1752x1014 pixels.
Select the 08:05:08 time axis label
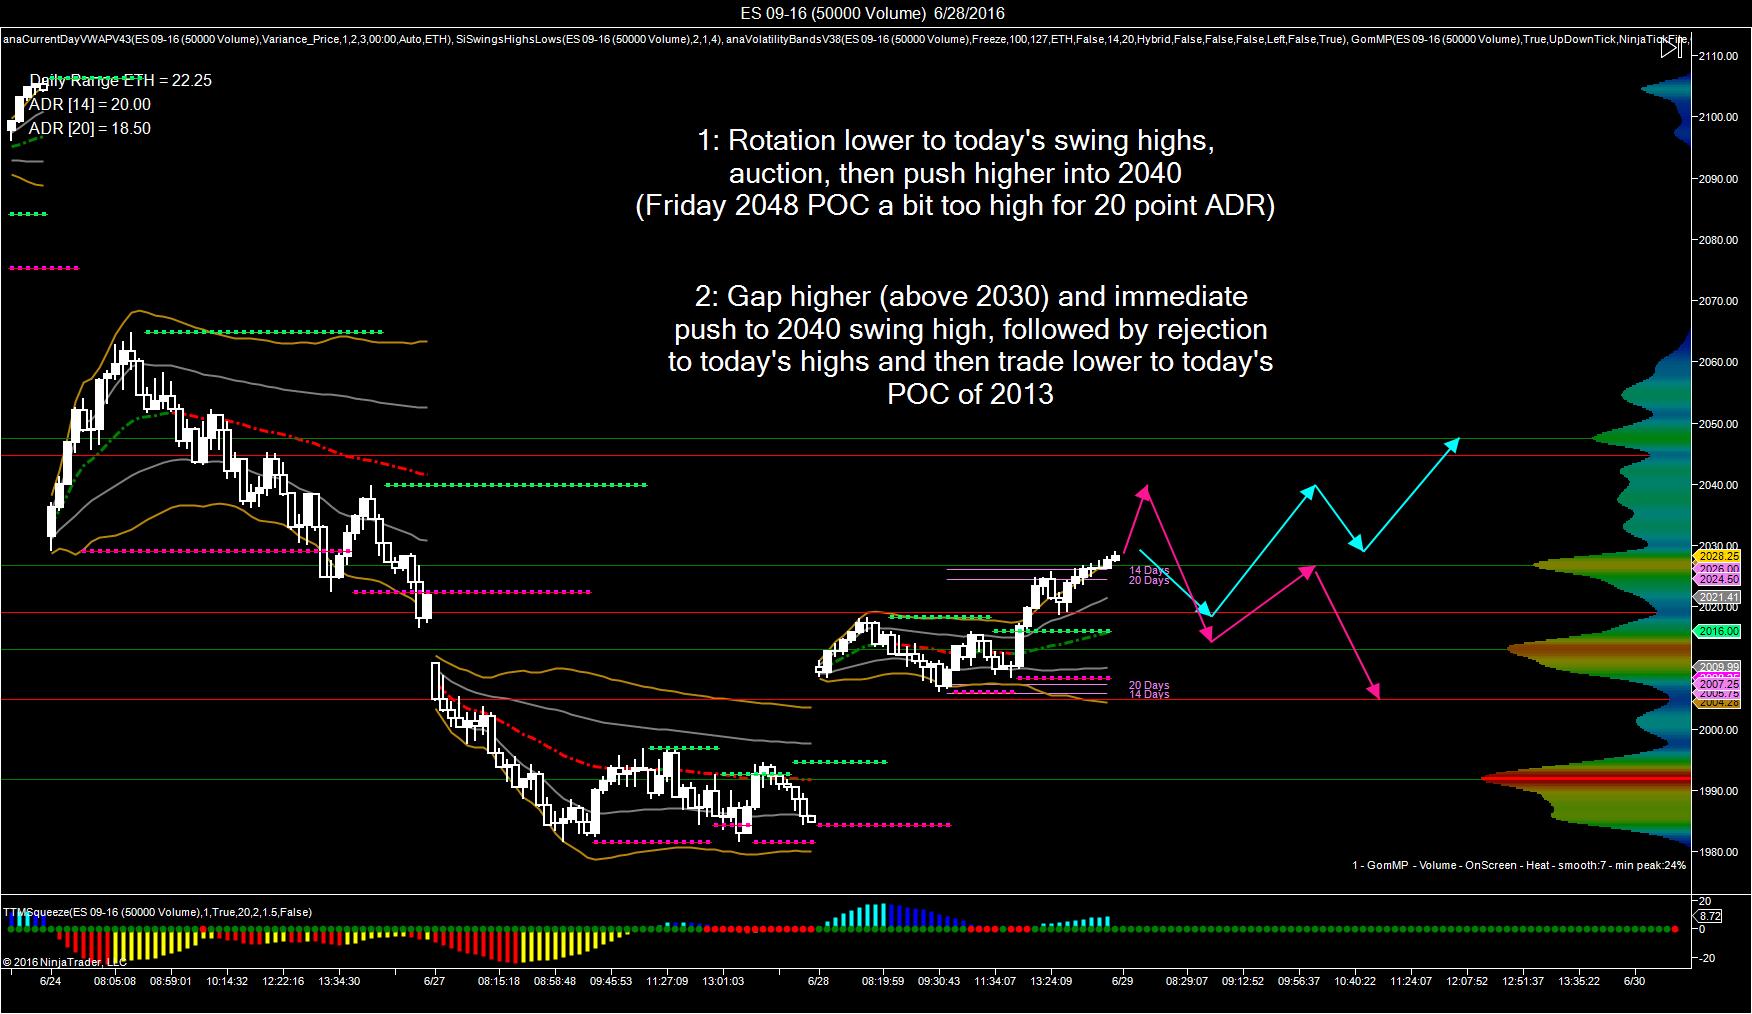(x=115, y=981)
